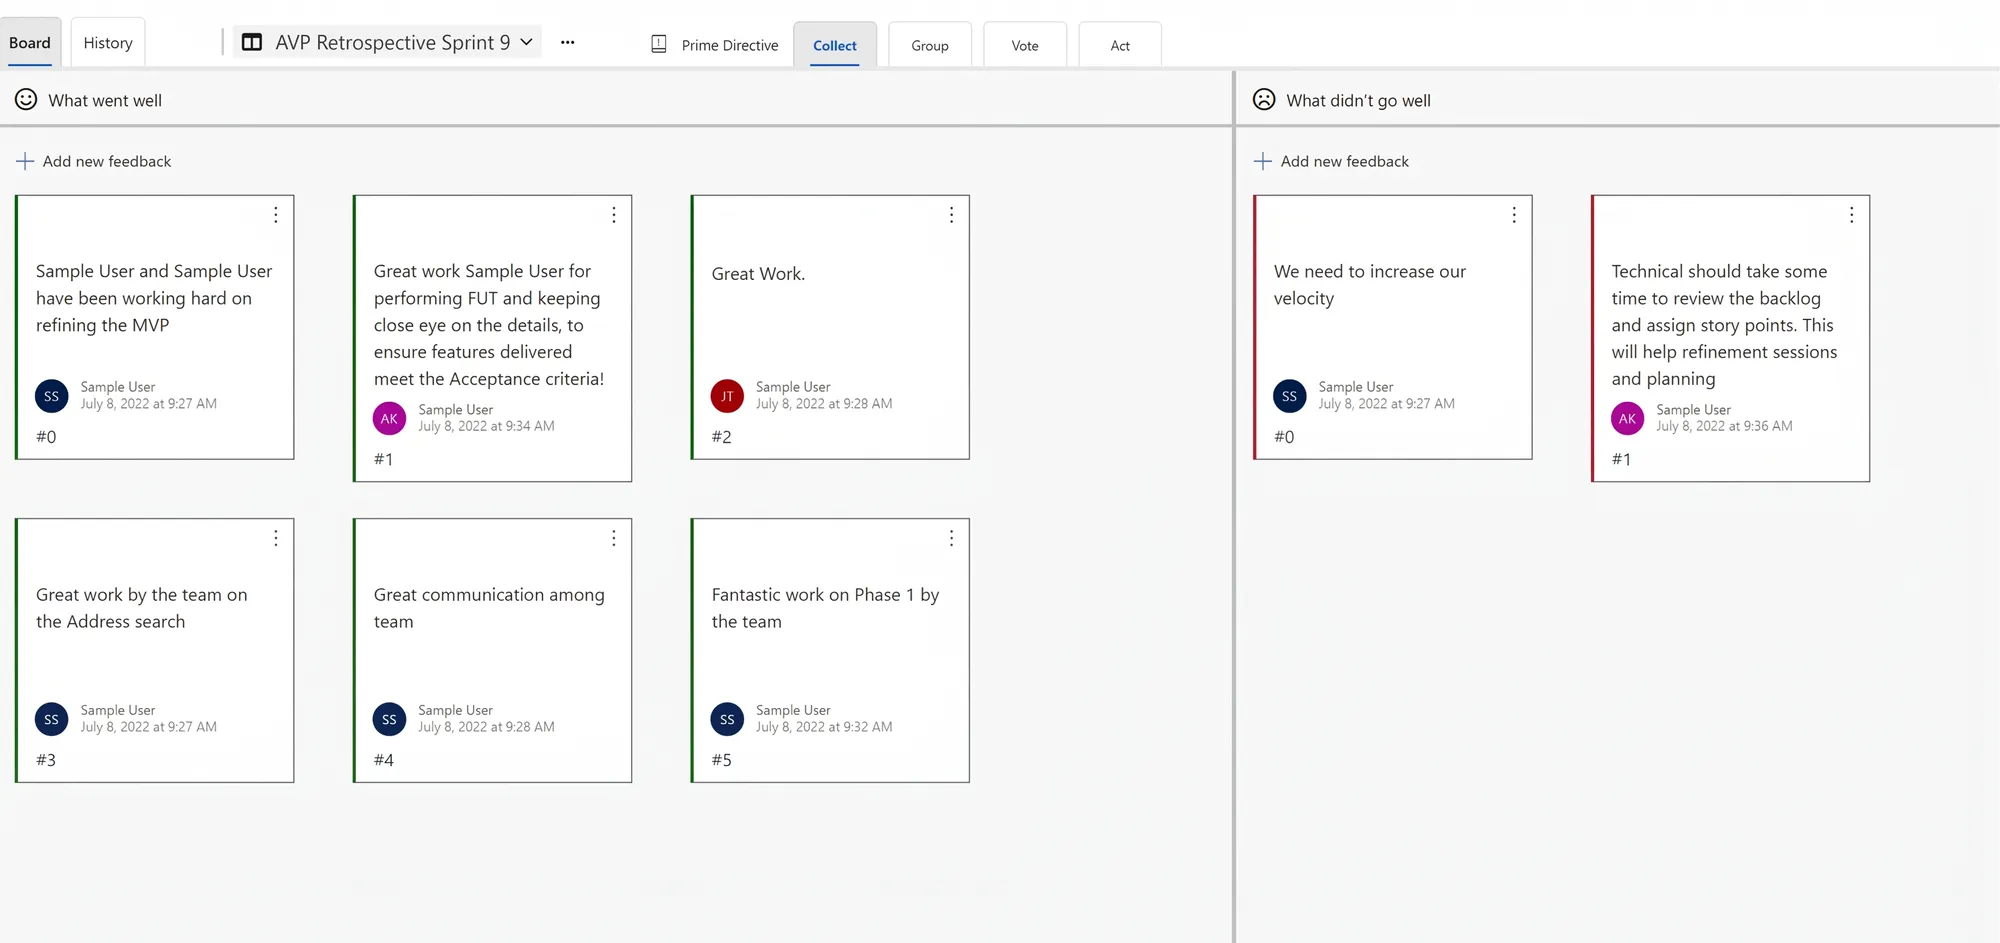Viewport: 2000px width, 943px height.
Task: Click the Prime Directive book icon
Action: (659, 44)
